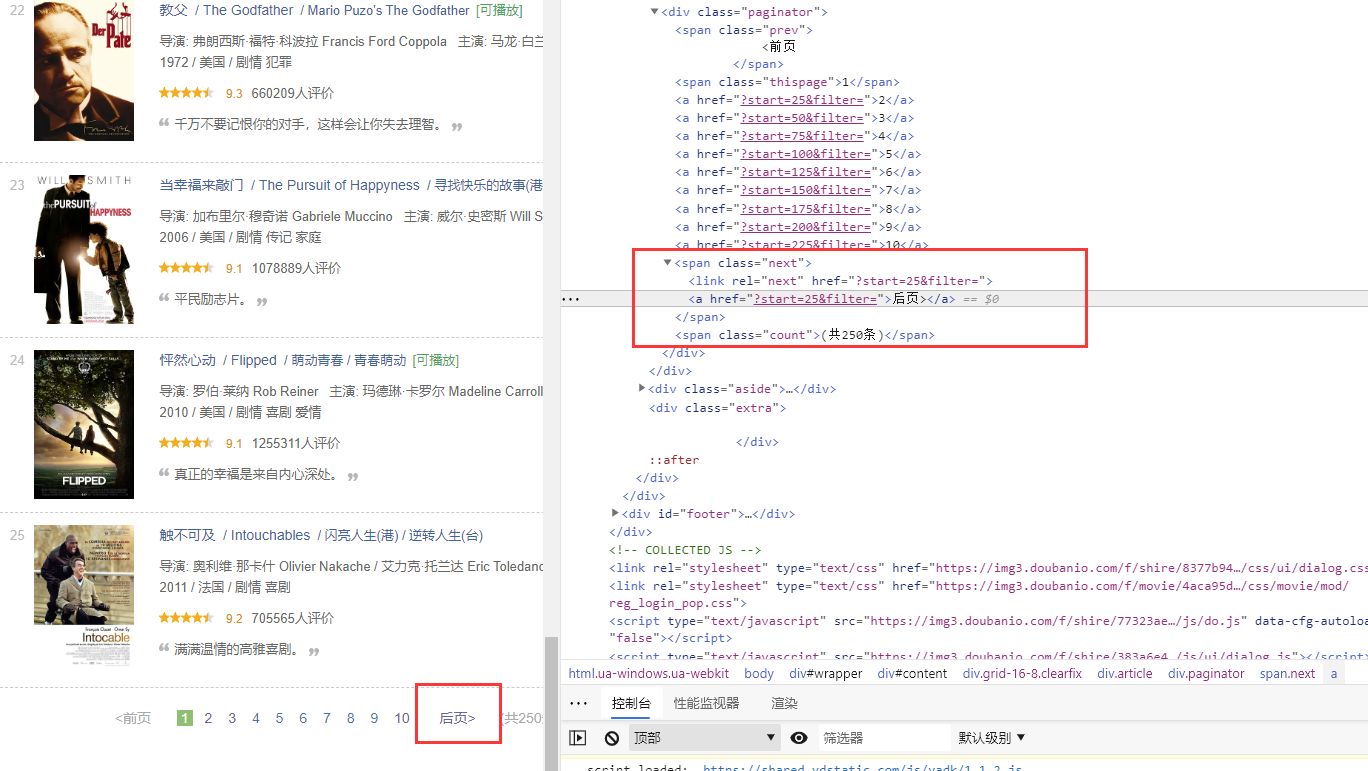1368x771 pixels.
Task: Go to page 10 in pagination
Action: click(402, 718)
